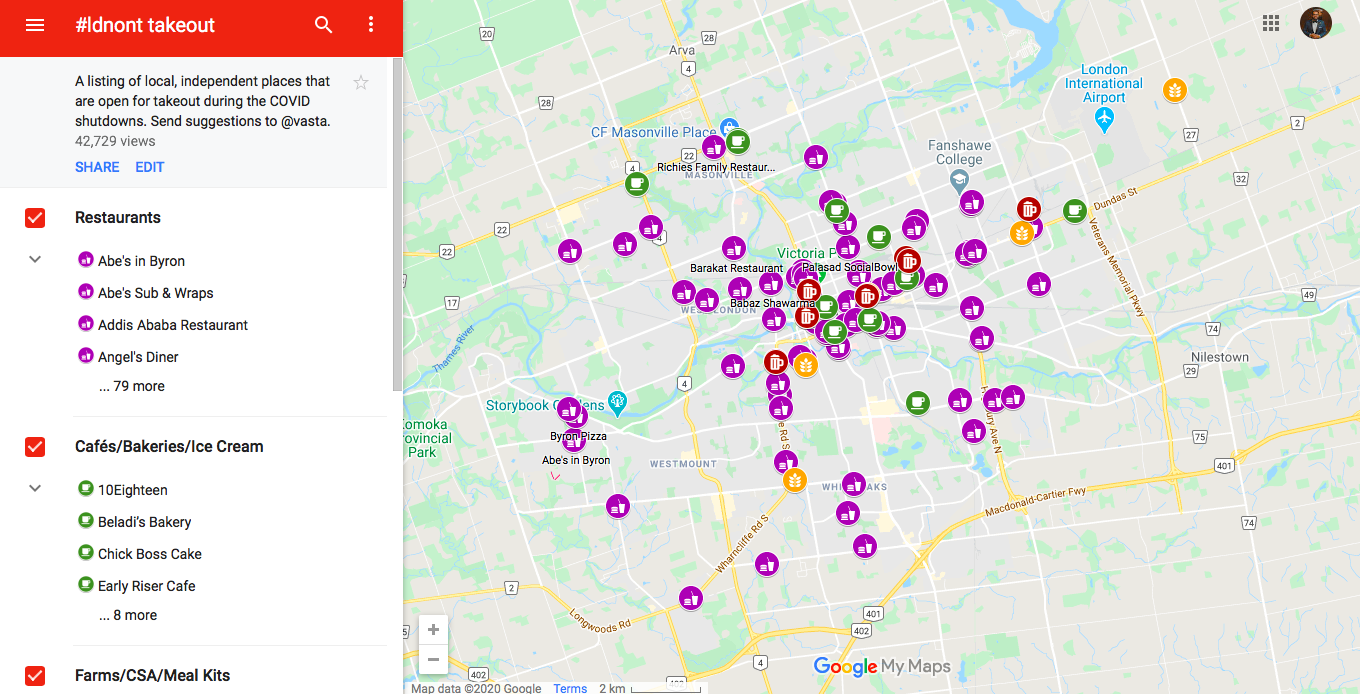Click the Richies Family Restaurant map label
Viewport: 1360px width, 694px height.
coord(716,167)
